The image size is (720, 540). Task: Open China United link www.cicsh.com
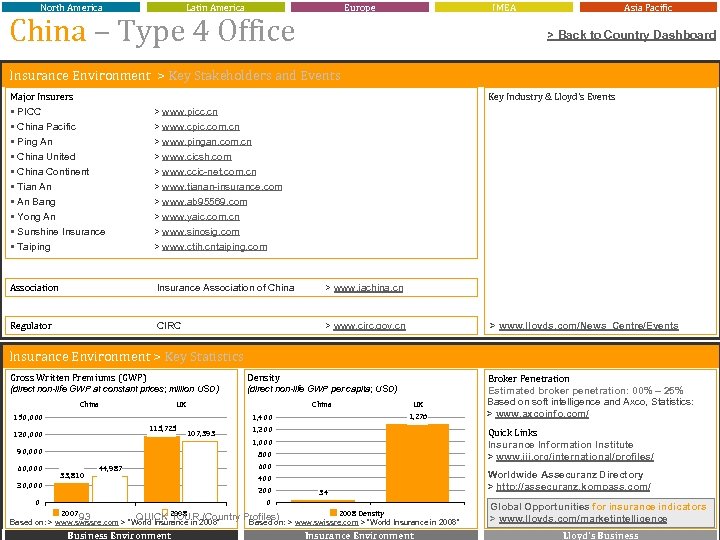tap(197, 157)
